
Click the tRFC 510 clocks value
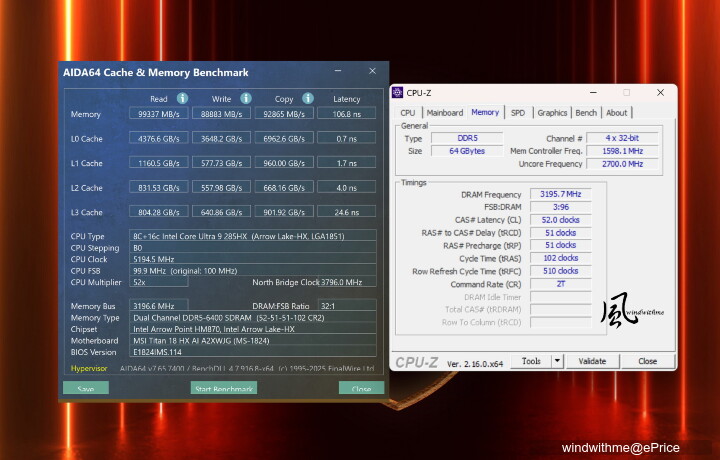click(561, 271)
